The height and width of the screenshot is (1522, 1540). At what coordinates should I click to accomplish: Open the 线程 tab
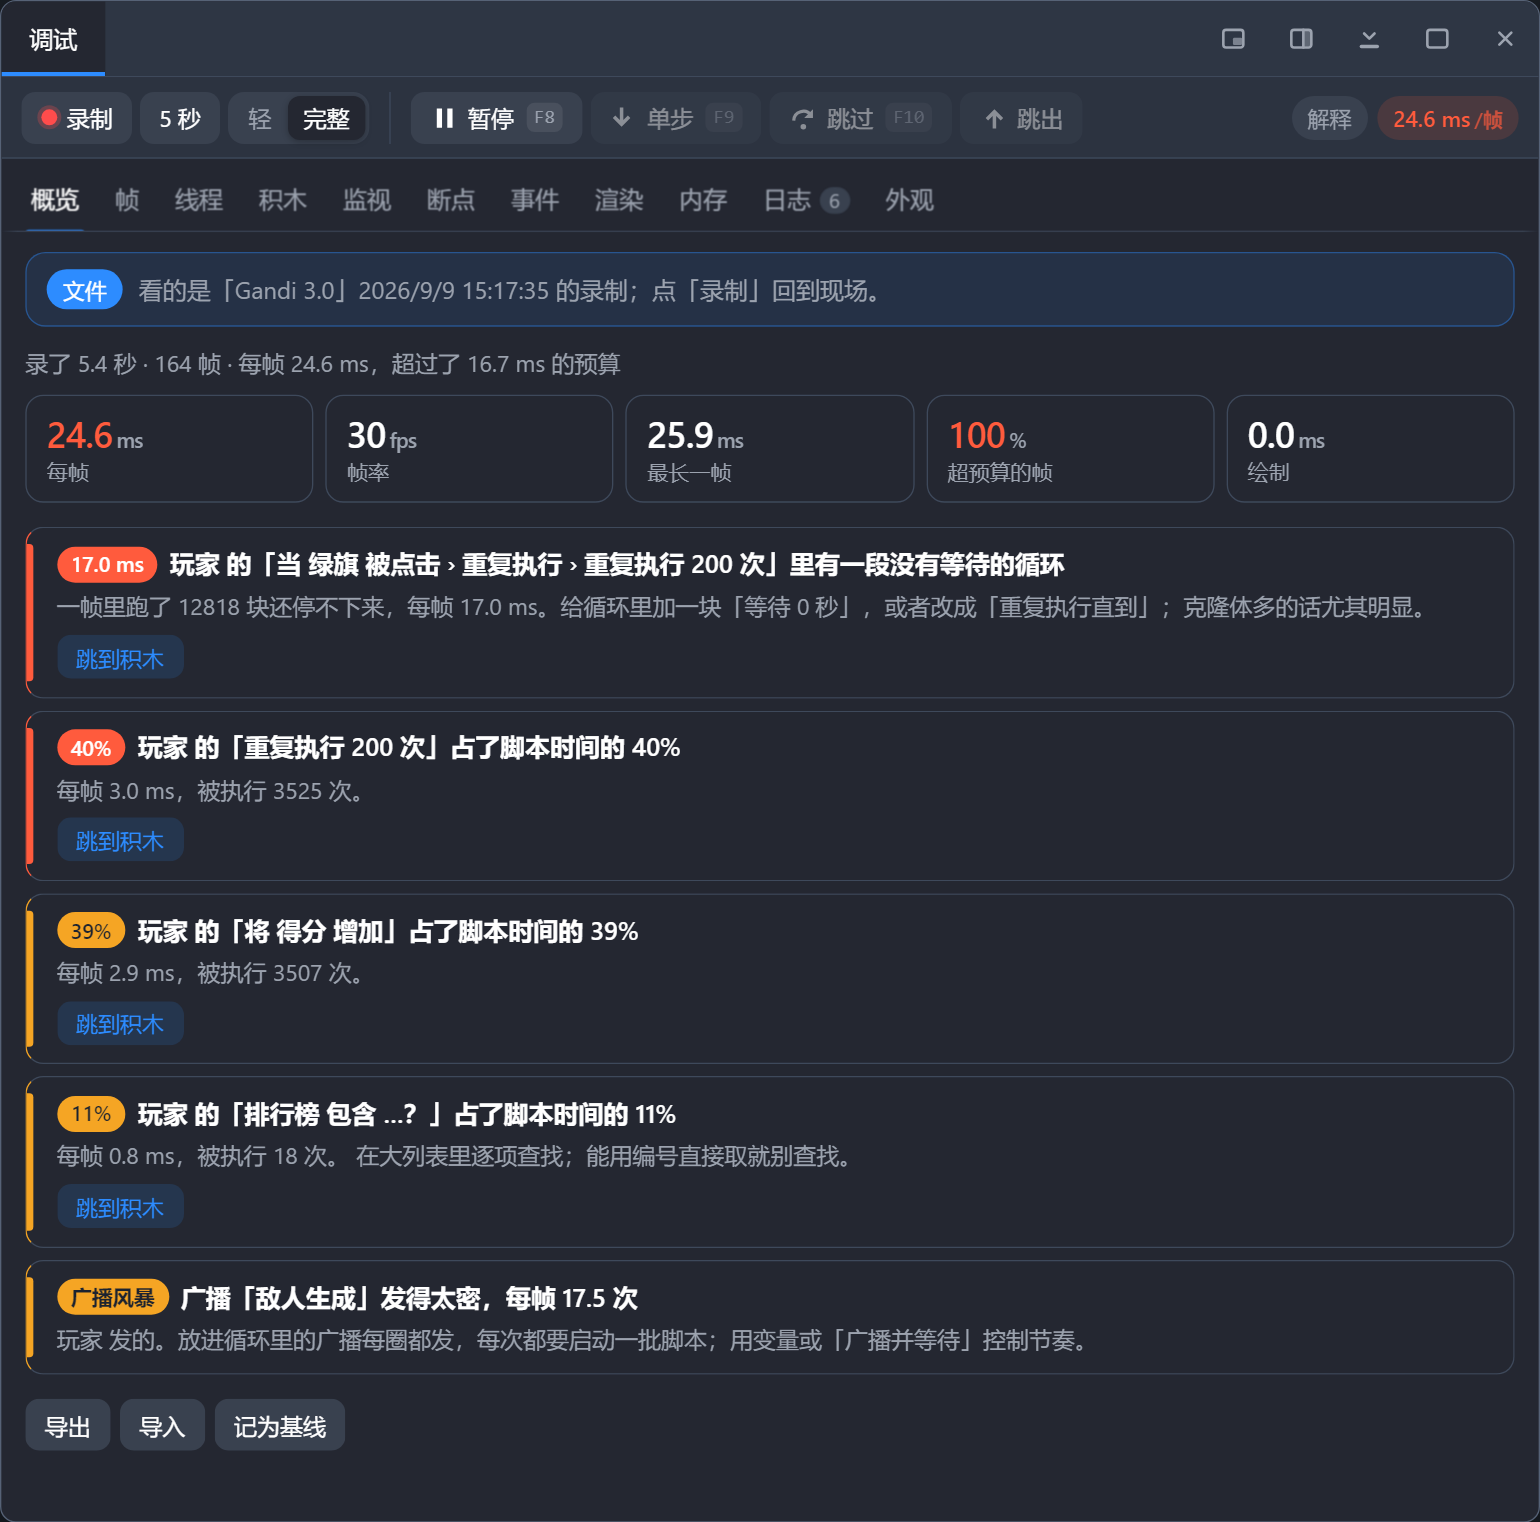coord(199,200)
